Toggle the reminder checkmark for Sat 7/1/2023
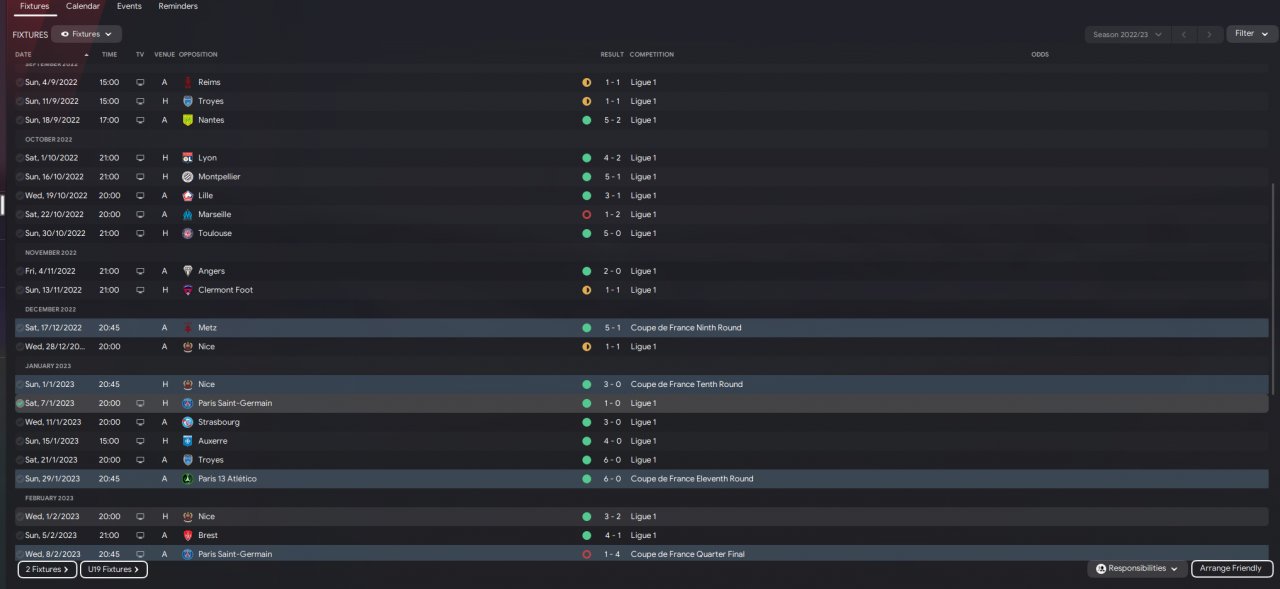Viewport: 1280px width, 589px height. coord(20,403)
